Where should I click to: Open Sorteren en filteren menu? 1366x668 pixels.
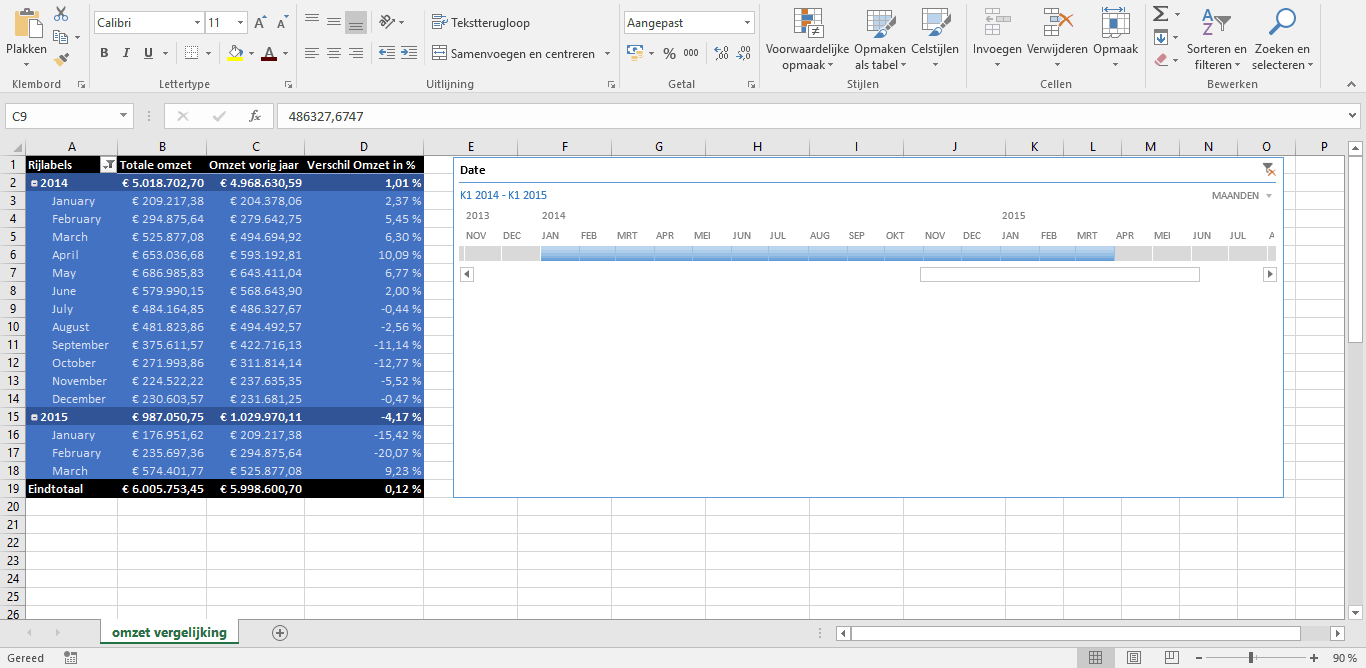[1216, 40]
